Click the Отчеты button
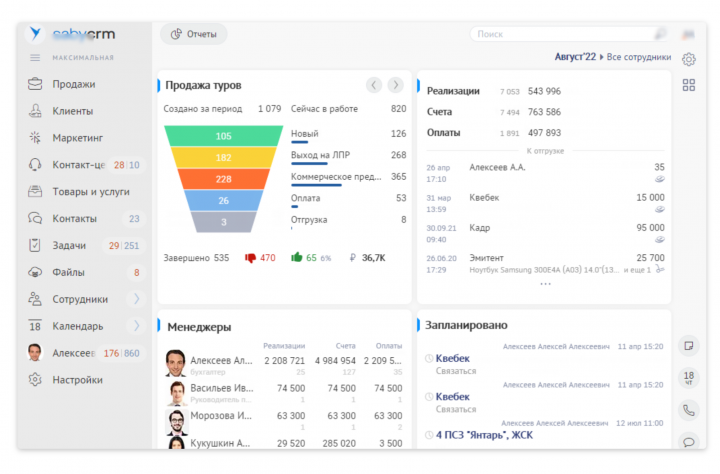 (194, 34)
